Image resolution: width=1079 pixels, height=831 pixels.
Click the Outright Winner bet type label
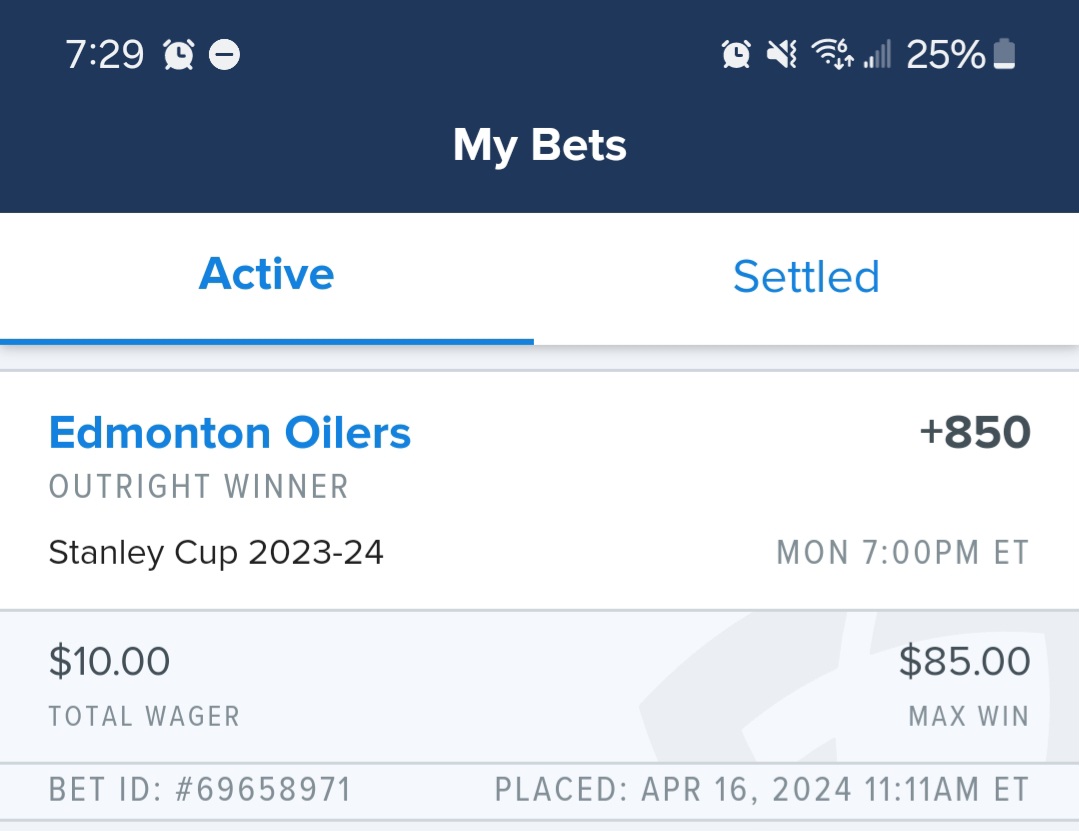pos(199,486)
